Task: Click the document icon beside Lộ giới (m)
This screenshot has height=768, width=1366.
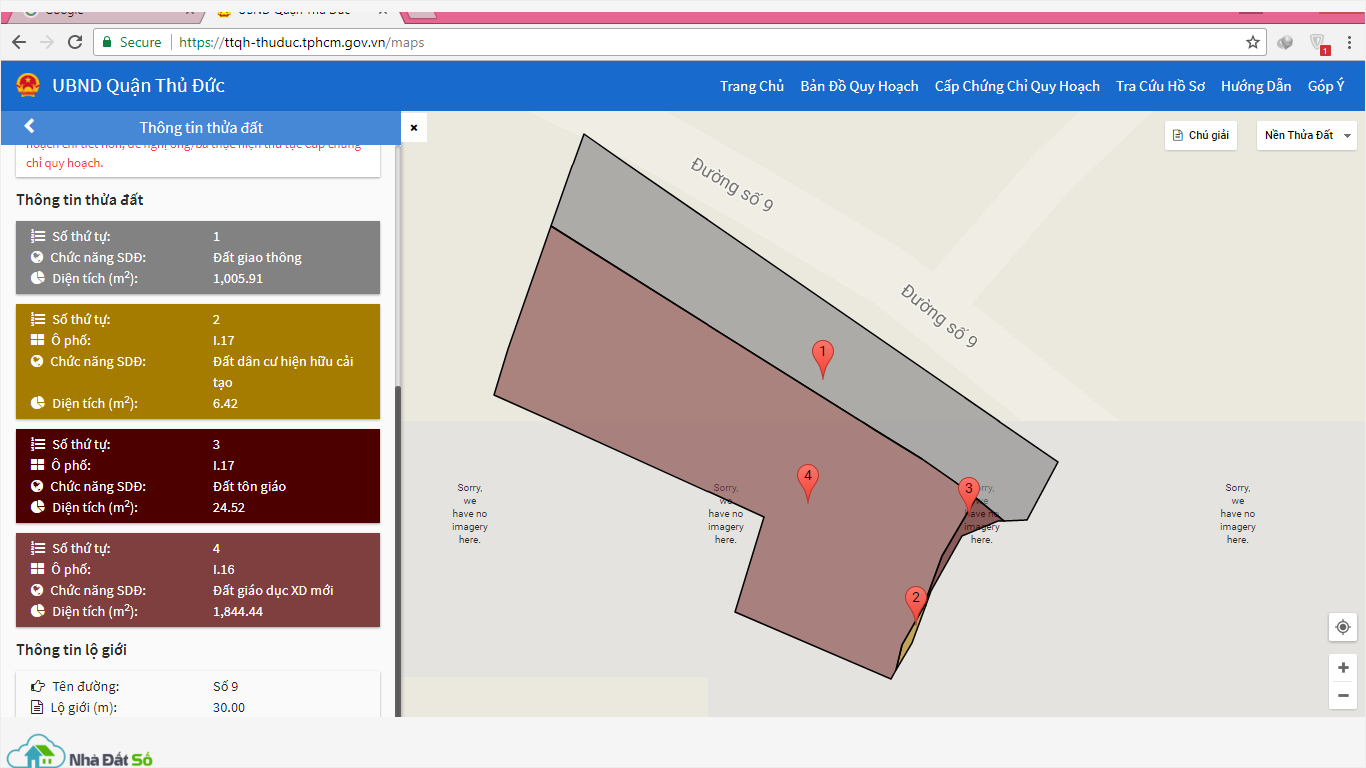Action: point(38,707)
